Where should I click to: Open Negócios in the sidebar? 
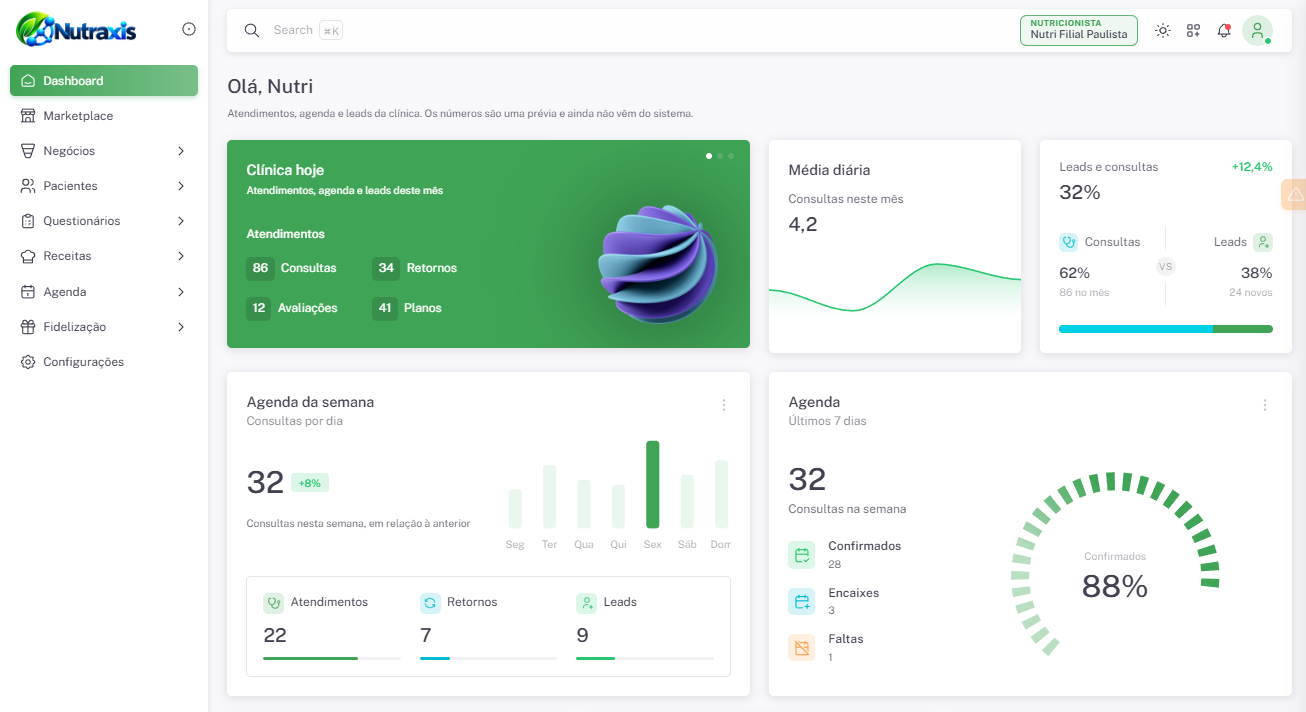tap(104, 151)
